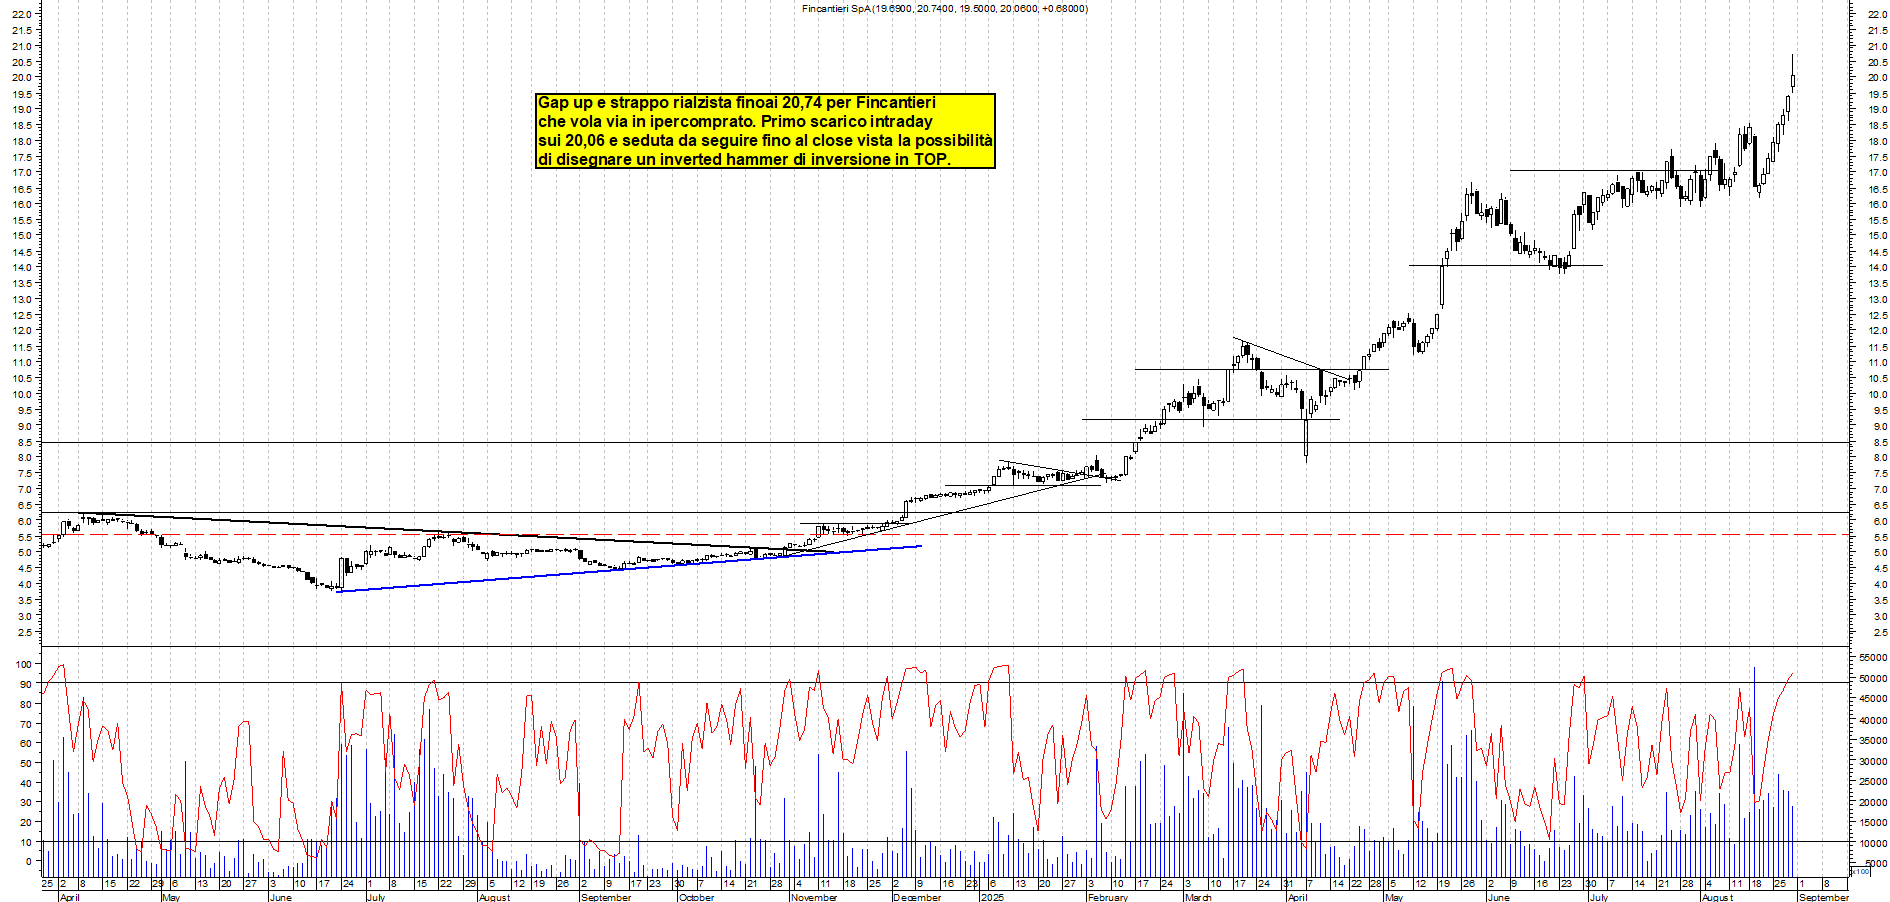Click the 'October' month label on time axis
This screenshot has width=1890, height=902.
tap(696, 897)
